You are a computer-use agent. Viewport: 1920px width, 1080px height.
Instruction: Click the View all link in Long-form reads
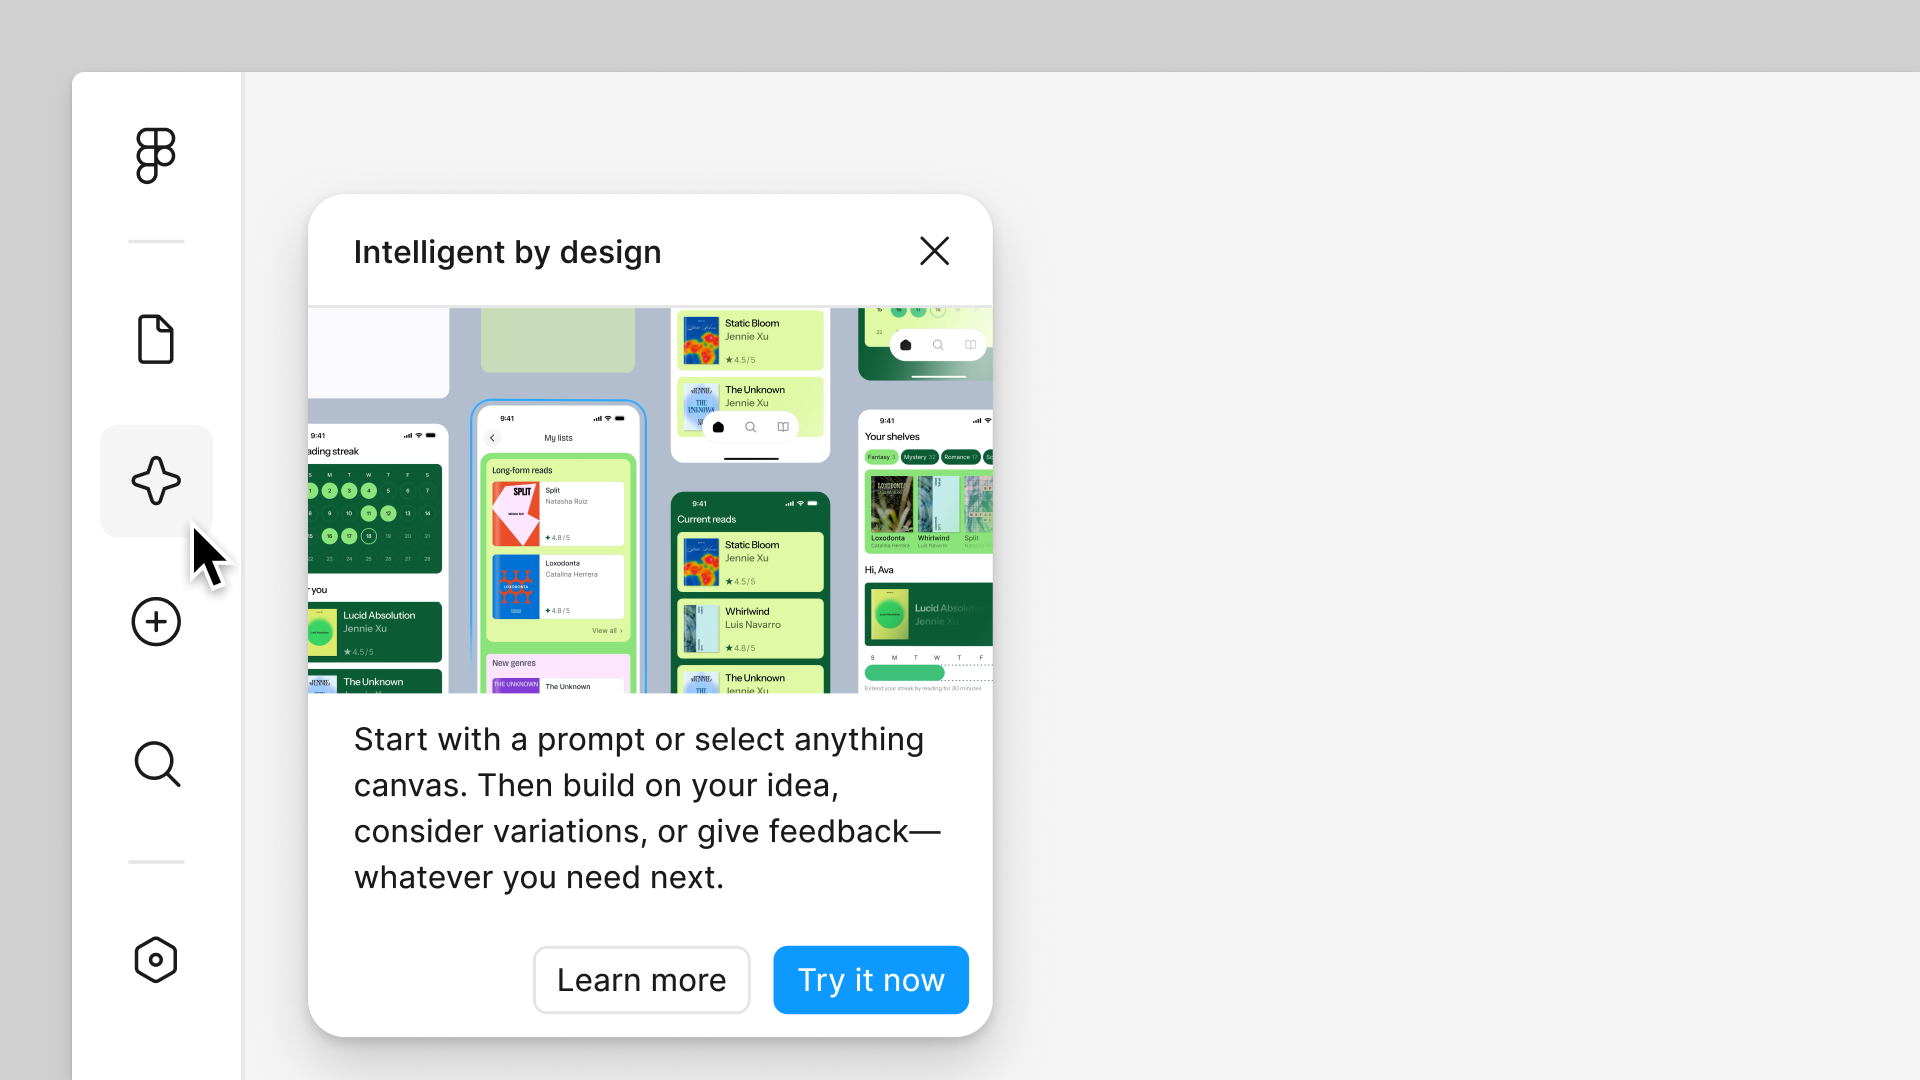pyautogui.click(x=606, y=631)
